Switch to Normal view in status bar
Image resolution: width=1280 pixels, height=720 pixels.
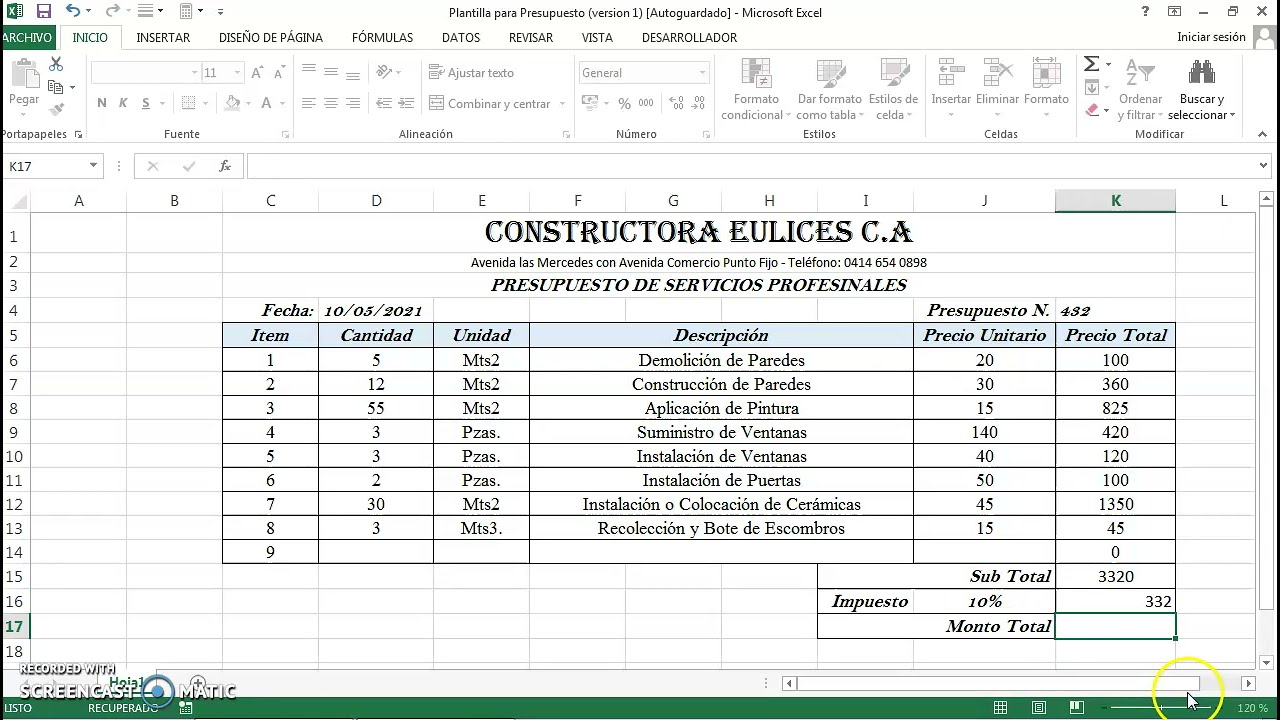pos(1000,708)
